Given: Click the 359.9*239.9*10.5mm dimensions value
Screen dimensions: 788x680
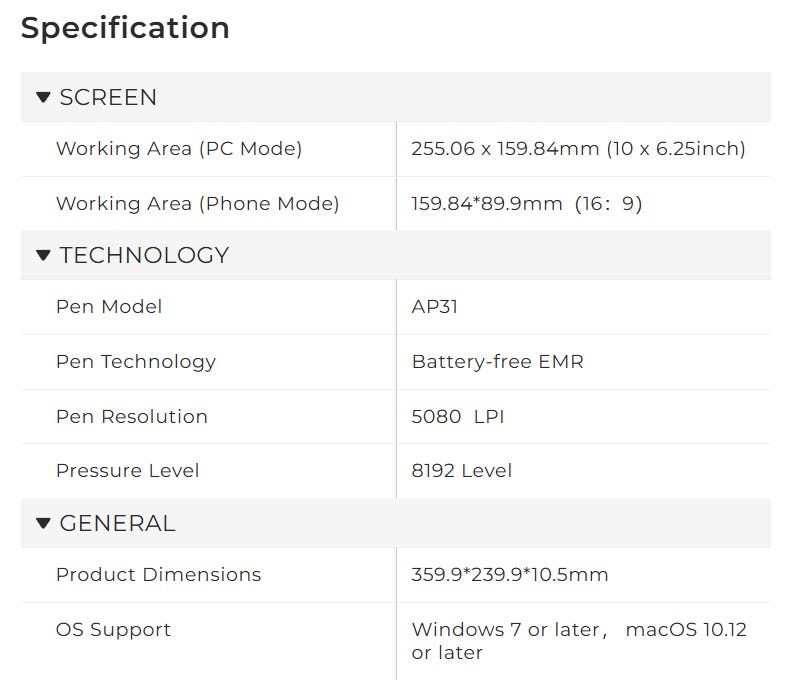Looking at the screenshot, I should (509, 575).
